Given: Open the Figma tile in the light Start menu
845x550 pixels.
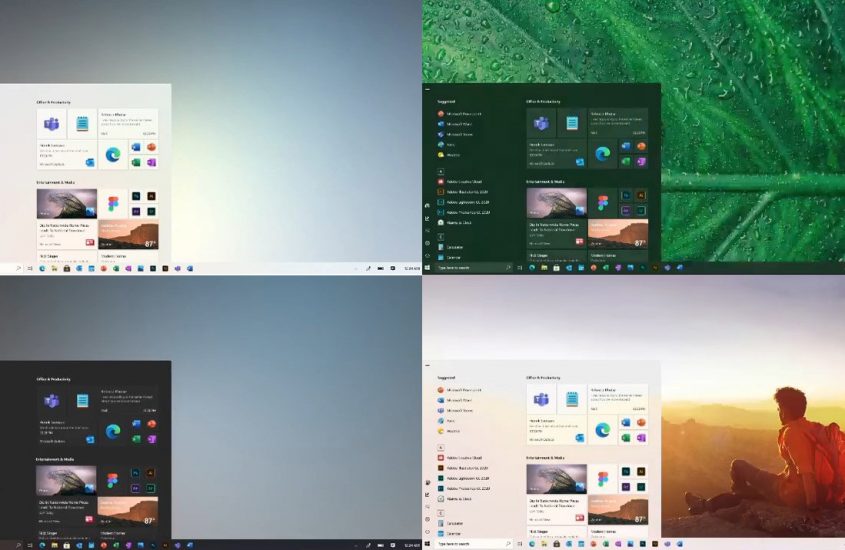Looking at the screenshot, I should pos(113,204).
